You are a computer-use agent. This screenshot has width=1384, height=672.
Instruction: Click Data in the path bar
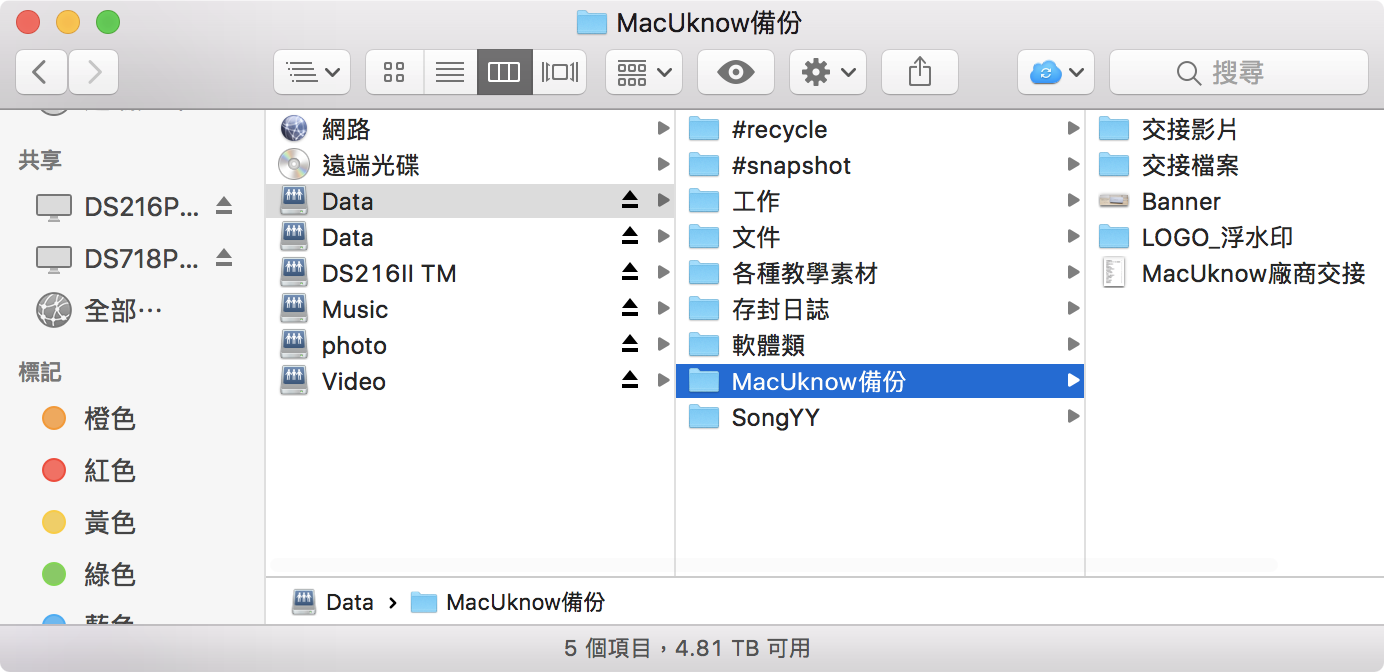coord(348,602)
